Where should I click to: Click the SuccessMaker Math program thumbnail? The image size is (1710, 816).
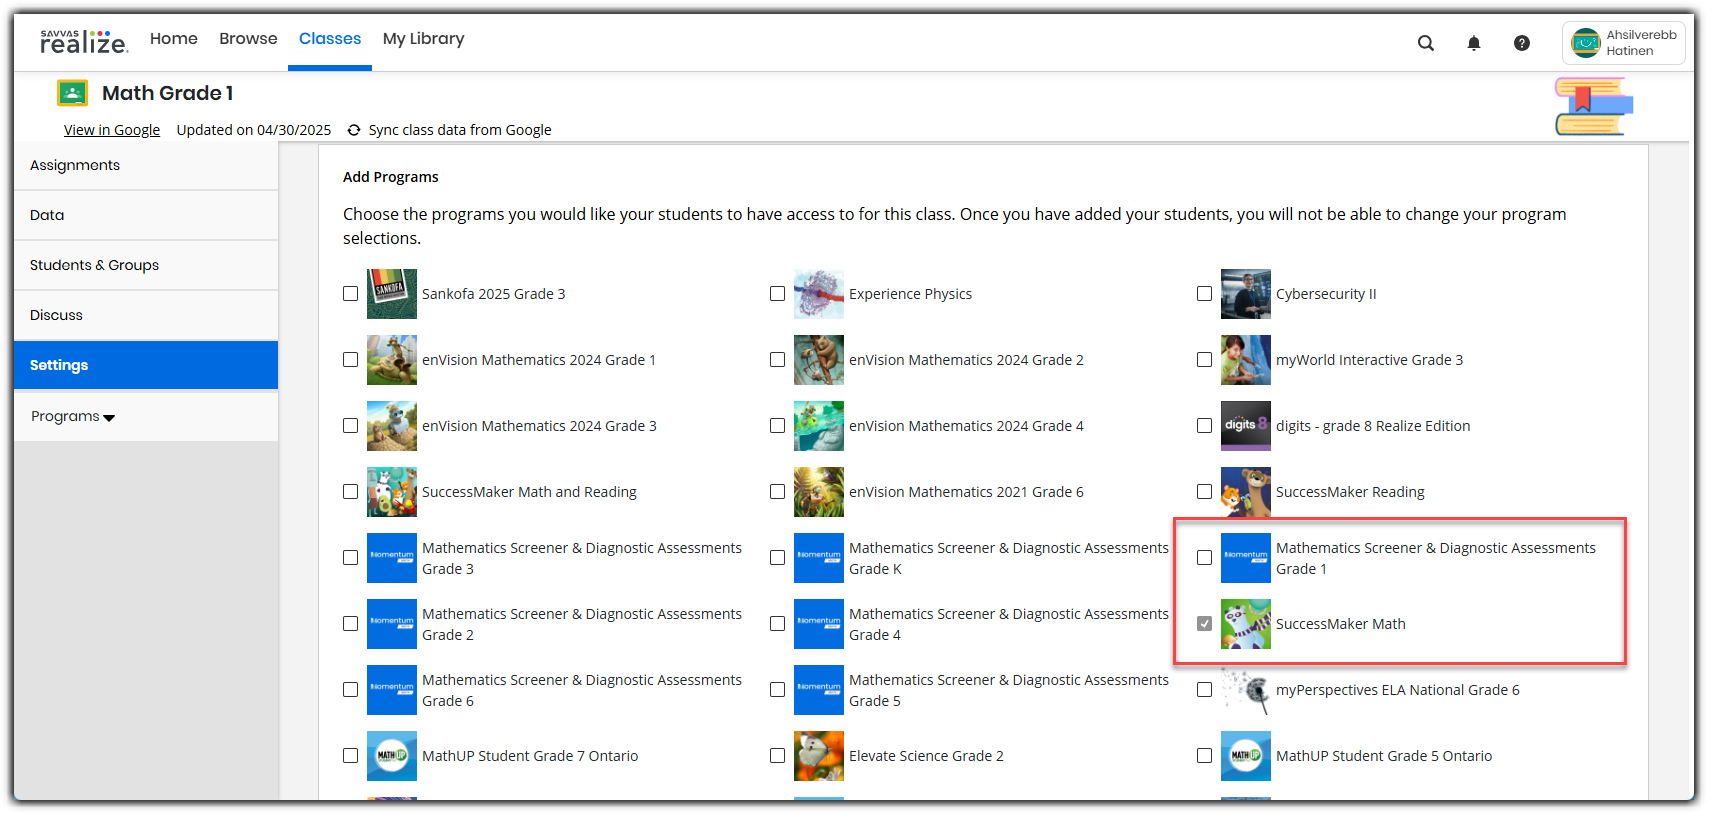click(1245, 624)
